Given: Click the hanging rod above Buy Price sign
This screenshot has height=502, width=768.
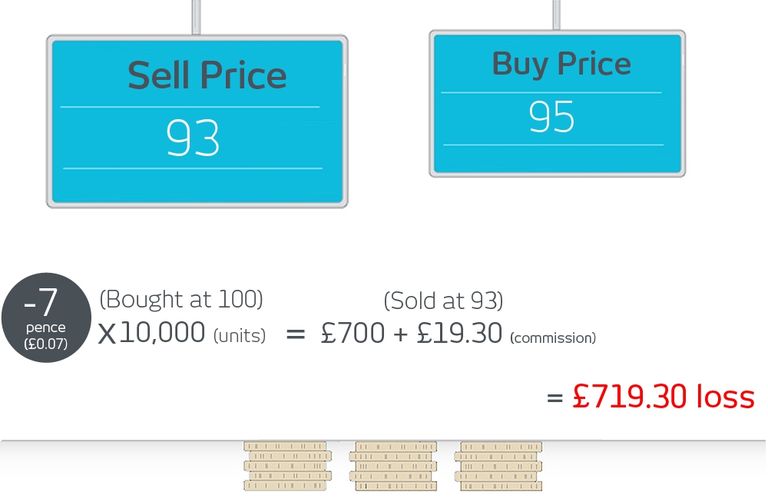Looking at the screenshot, I should pyautogui.click(x=557, y=14).
